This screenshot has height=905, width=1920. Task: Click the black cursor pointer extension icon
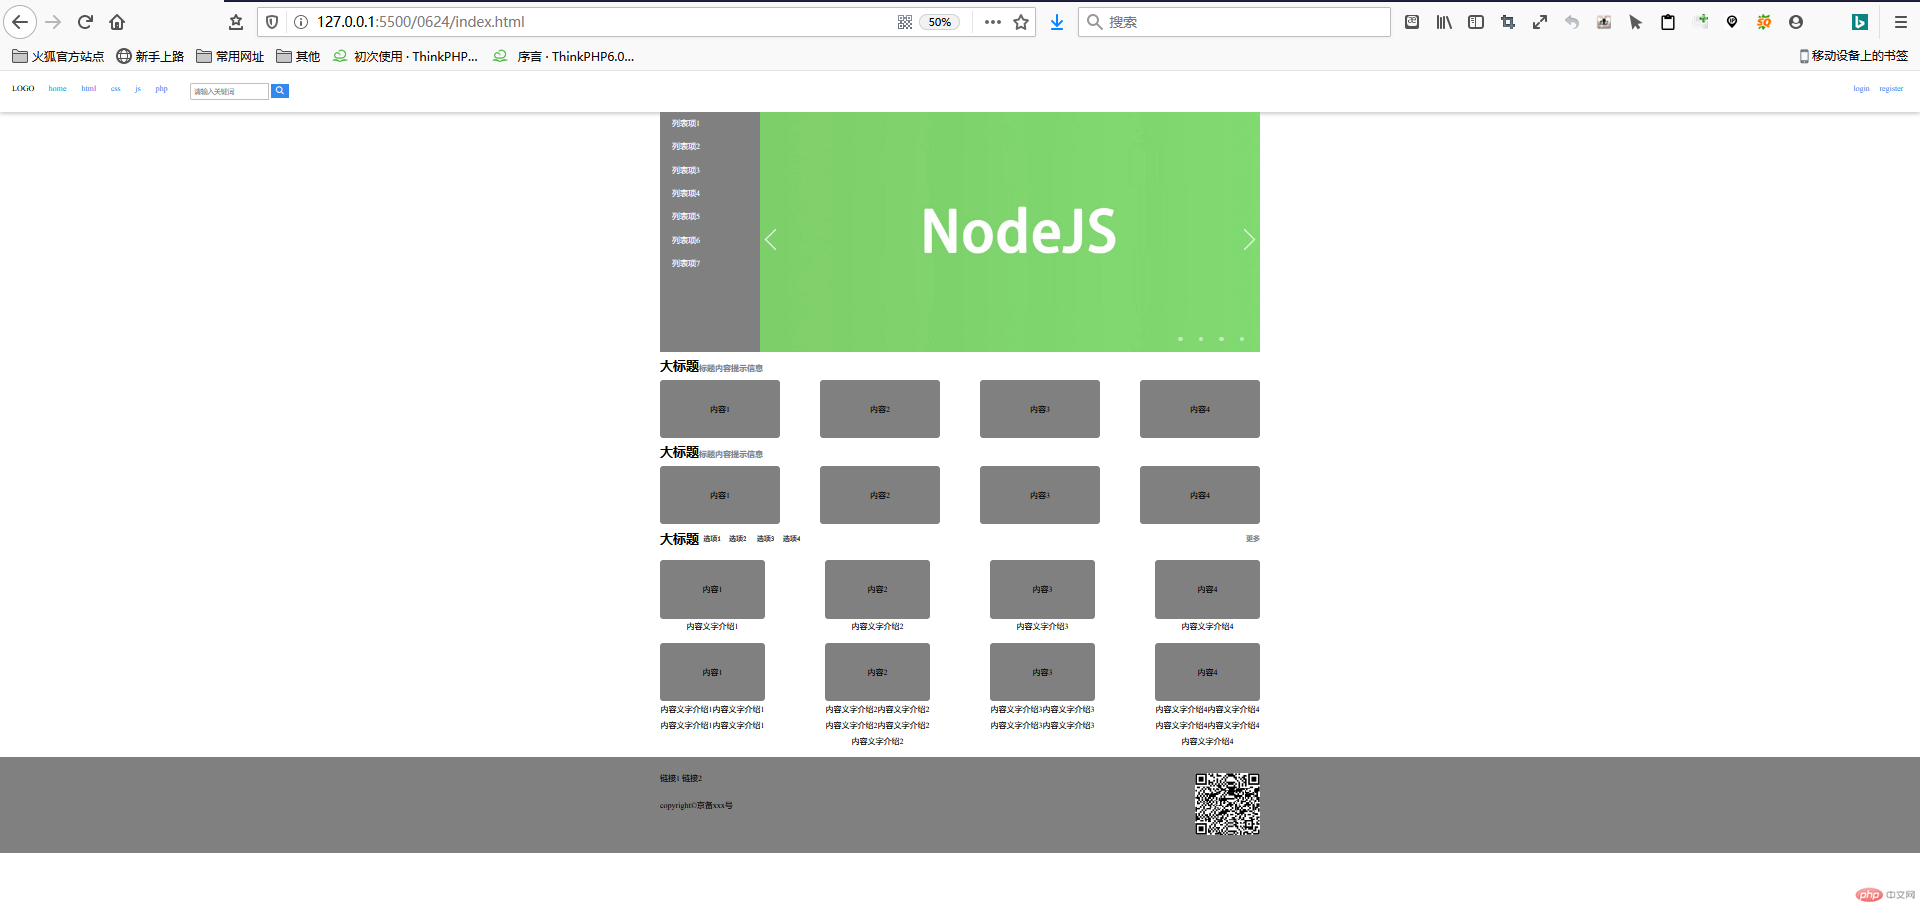1636,22
